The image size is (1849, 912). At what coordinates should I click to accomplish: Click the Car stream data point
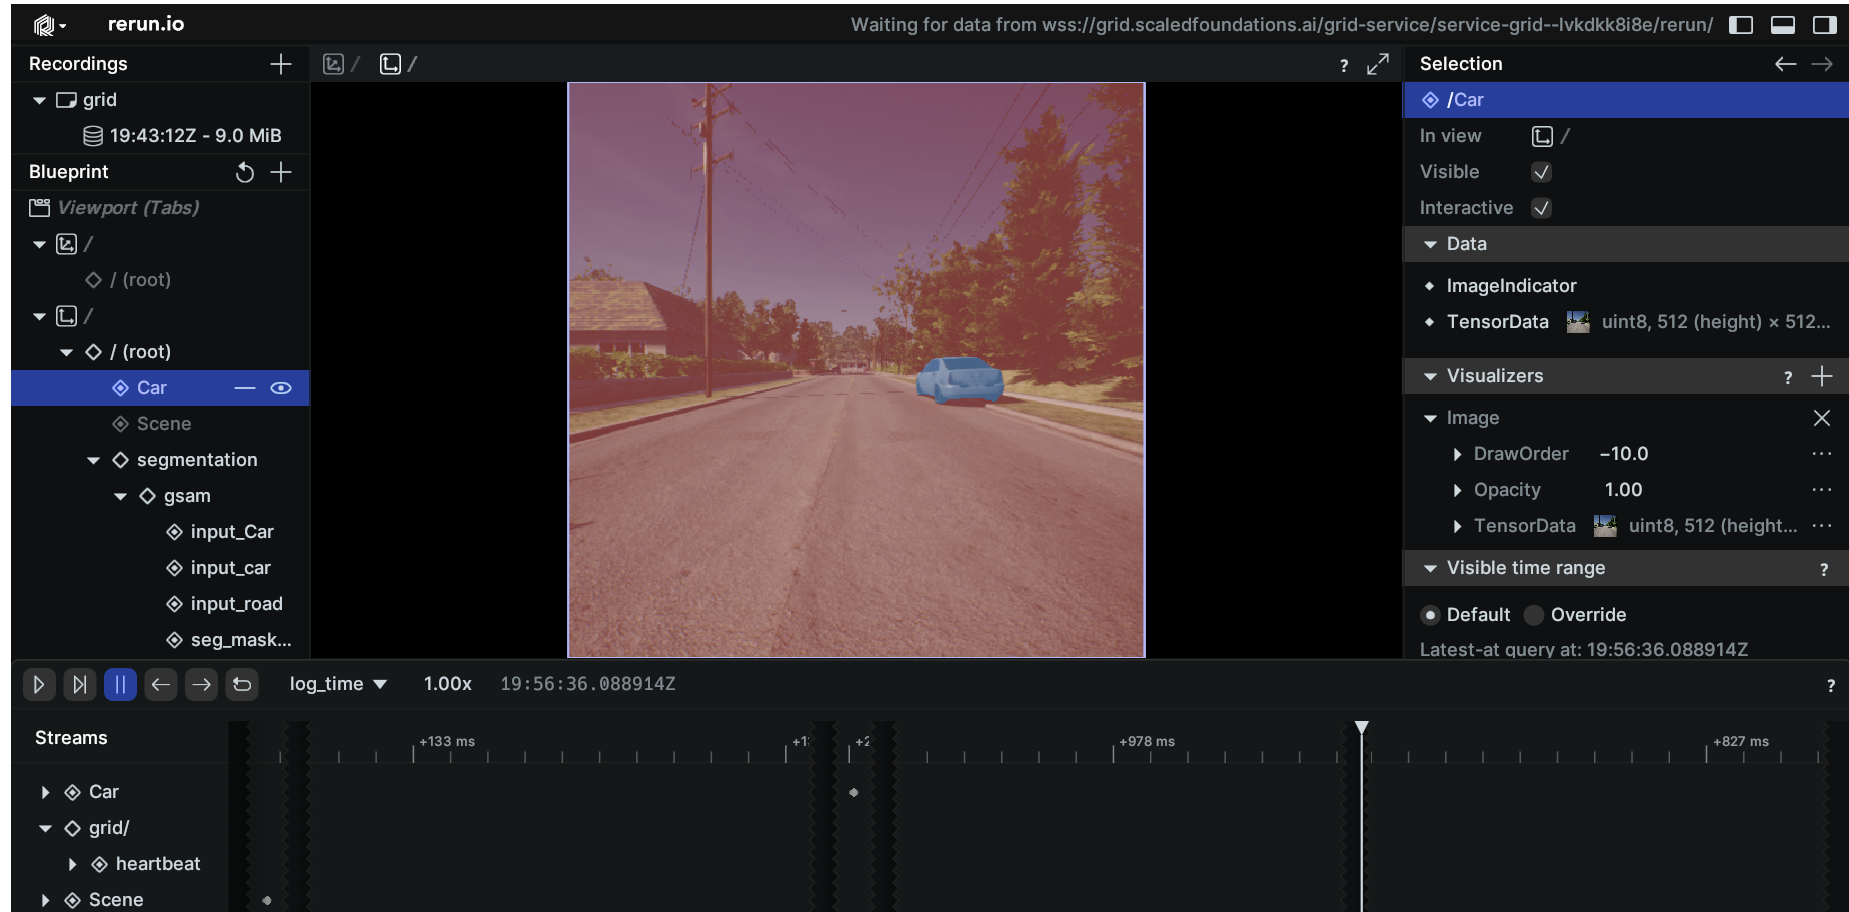click(x=853, y=793)
